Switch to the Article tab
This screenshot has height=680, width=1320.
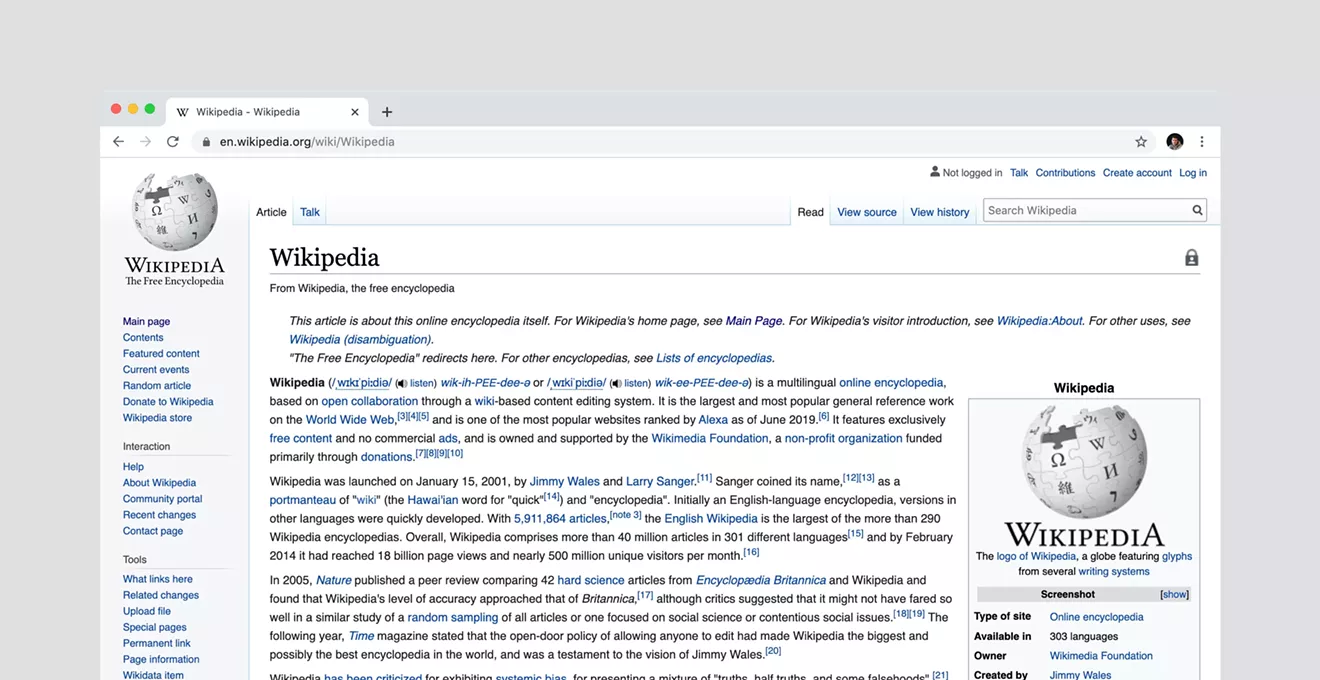tap(271, 212)
